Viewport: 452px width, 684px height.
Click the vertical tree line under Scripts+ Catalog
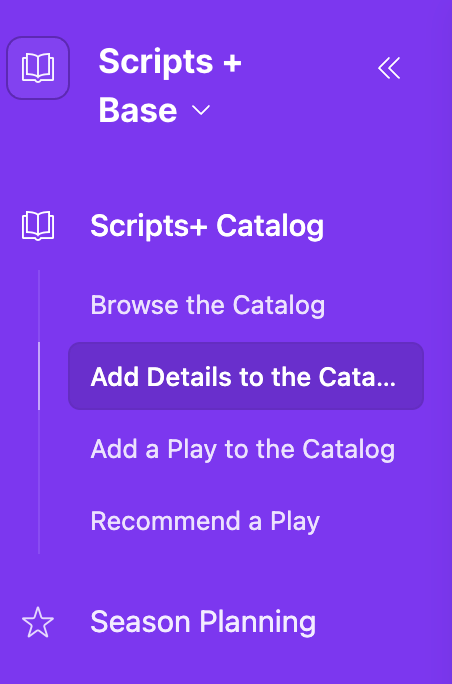coord(39,482)
